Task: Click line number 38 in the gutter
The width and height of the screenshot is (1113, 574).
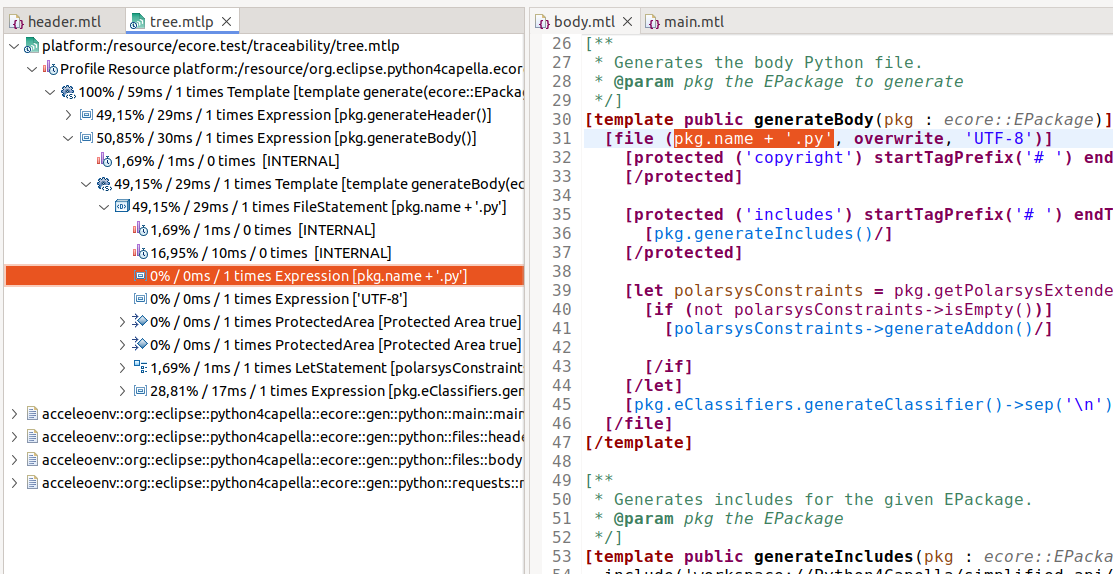Action: coord(561,272)
